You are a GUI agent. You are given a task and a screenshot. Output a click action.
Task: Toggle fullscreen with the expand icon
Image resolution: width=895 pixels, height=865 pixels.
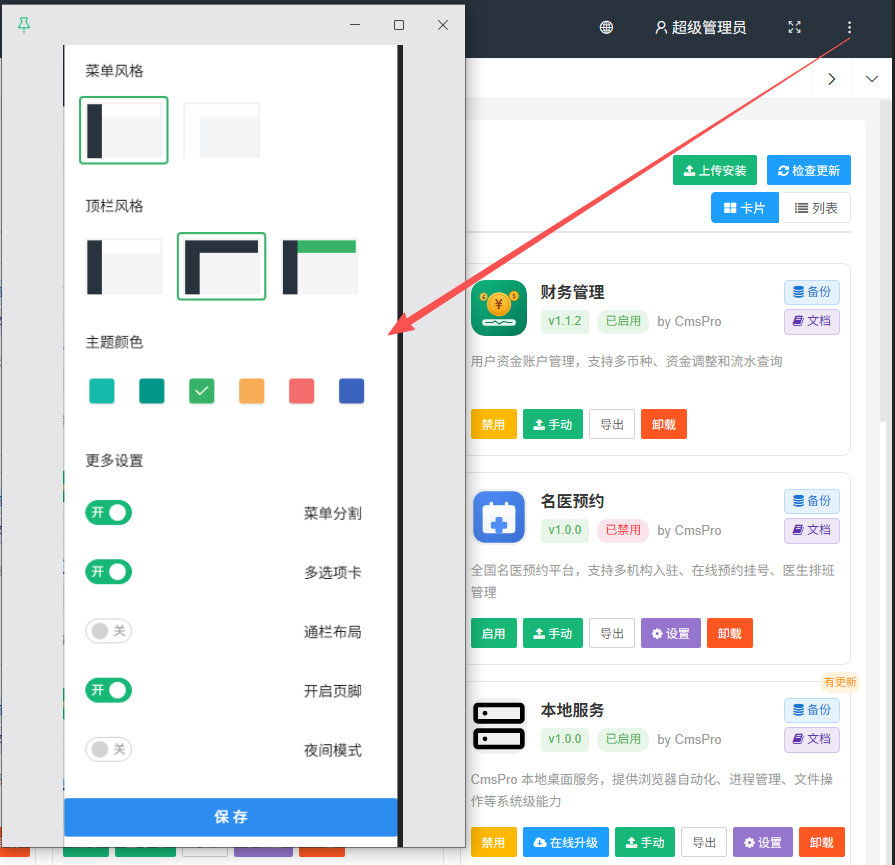click(795, 27)
